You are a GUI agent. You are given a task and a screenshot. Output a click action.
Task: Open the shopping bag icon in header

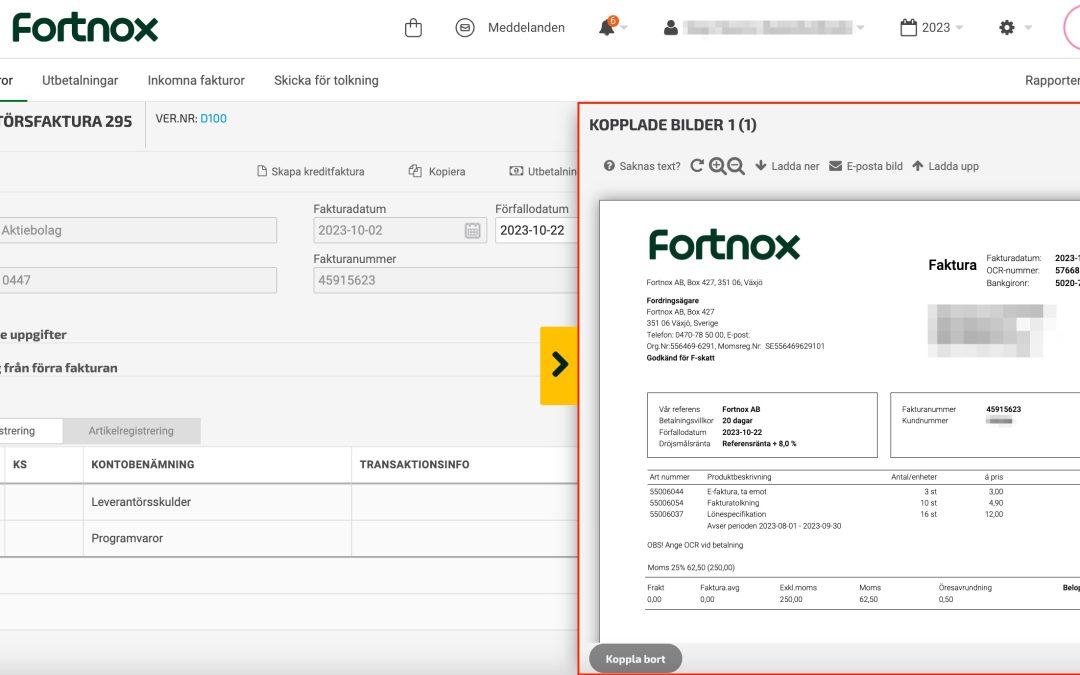pyautogui.click(x=413, y=28)
